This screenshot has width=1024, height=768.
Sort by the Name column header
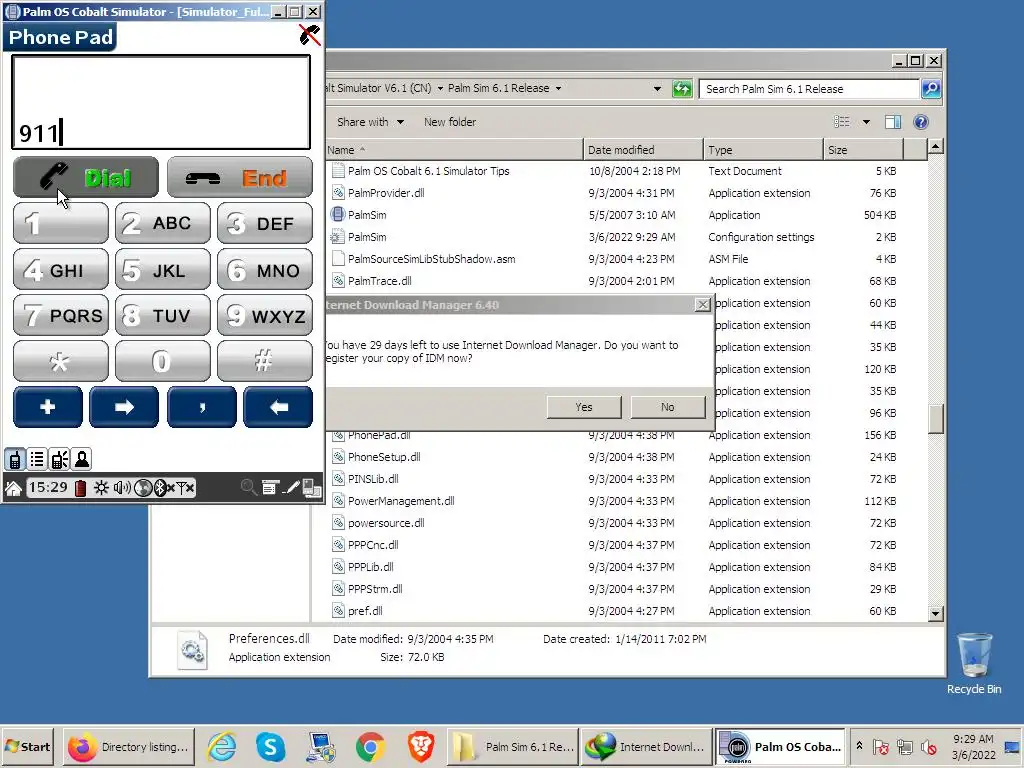pos(454,150)
